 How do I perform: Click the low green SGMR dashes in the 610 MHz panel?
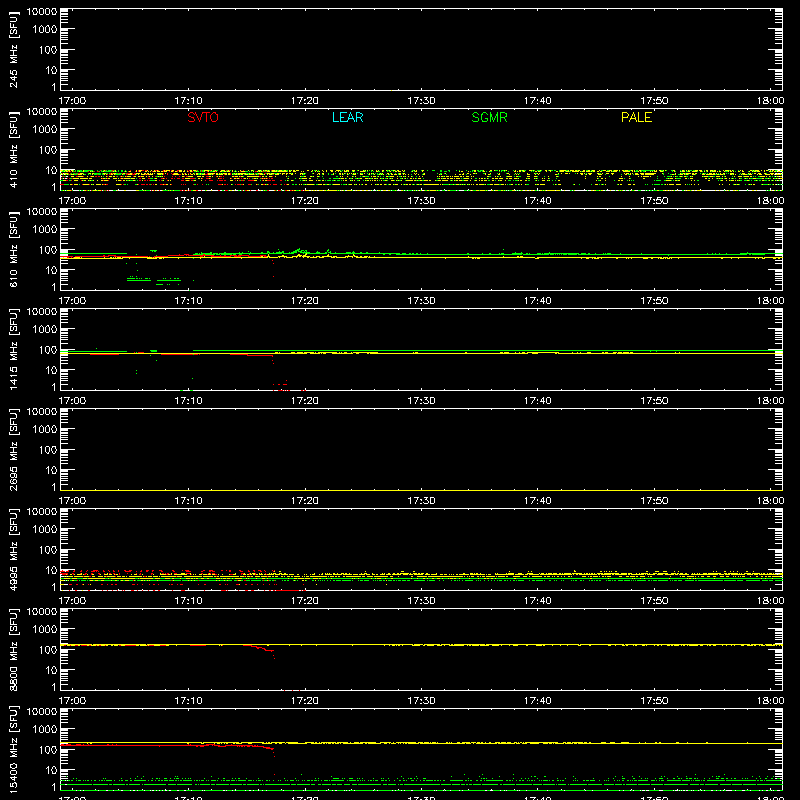click(x=153, y=280)
